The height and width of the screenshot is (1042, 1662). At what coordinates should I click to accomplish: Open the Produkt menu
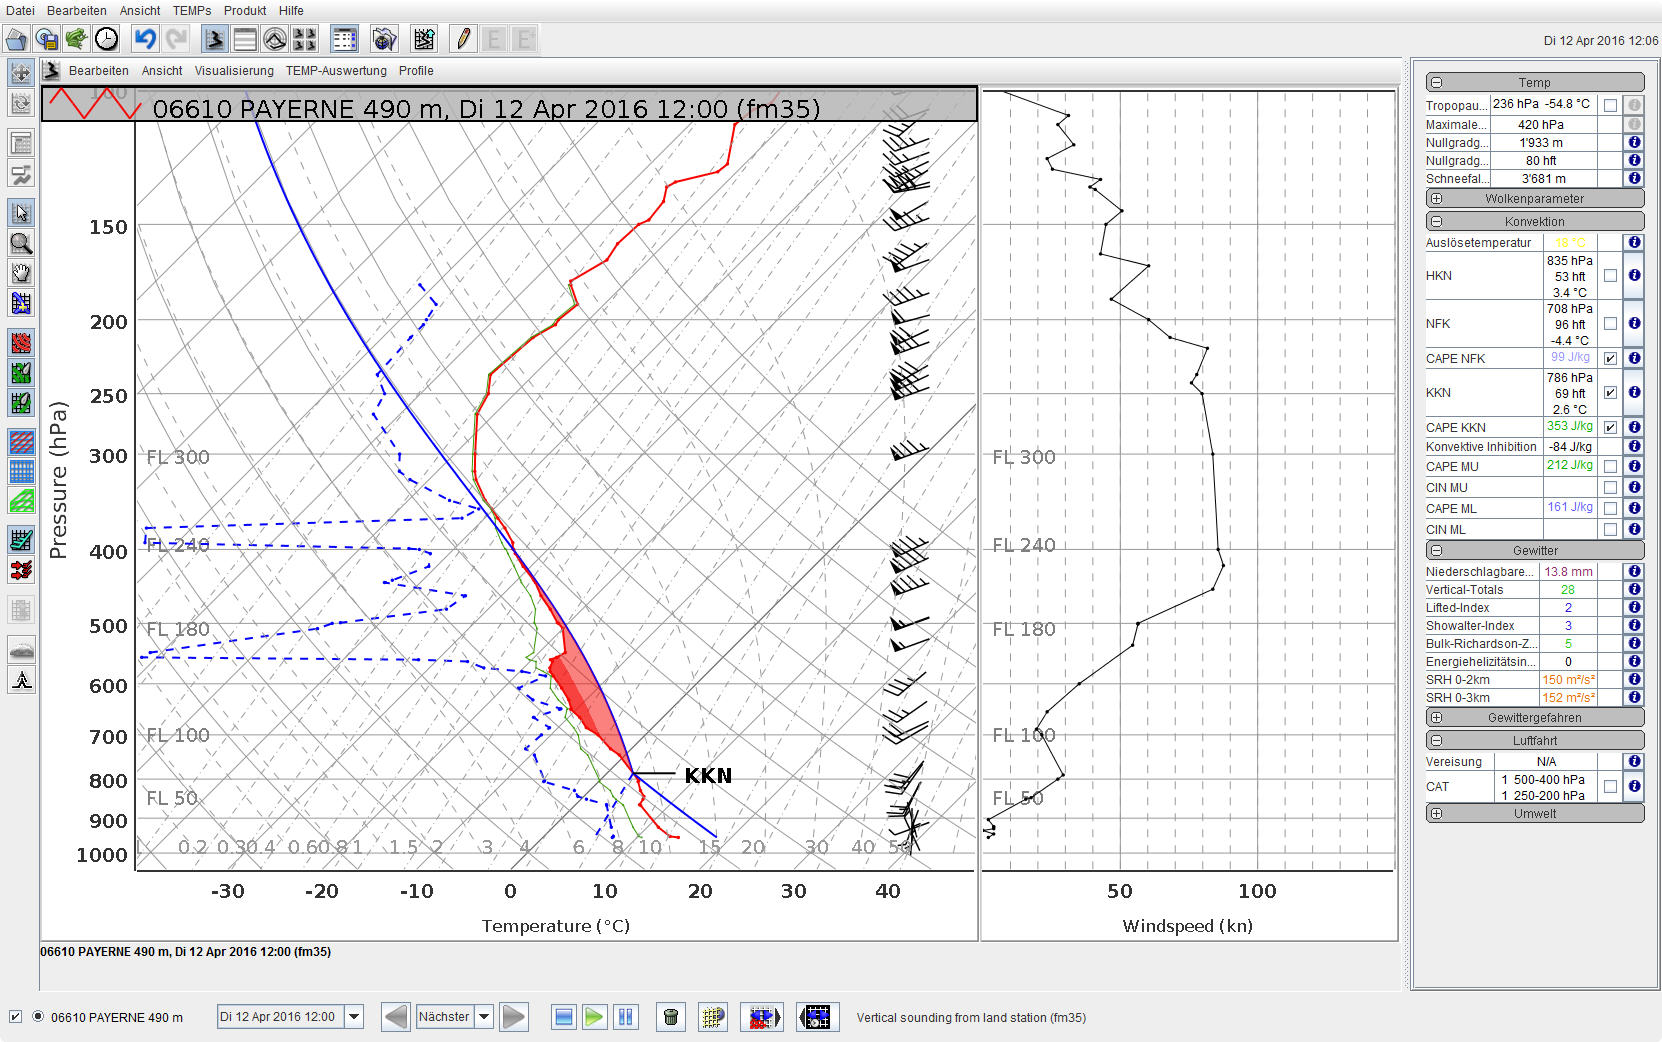(245, 11)
